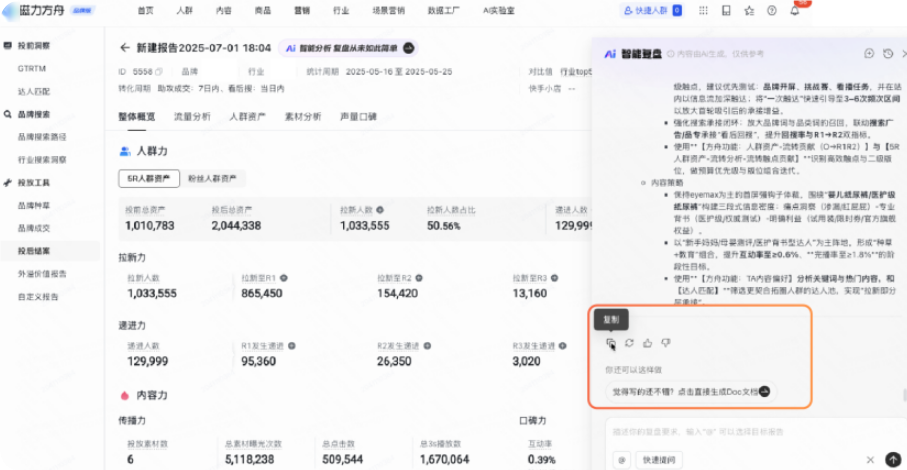Click the 快捷人群 button
This screenshot has height=470, width=907.
coord(652,10)
